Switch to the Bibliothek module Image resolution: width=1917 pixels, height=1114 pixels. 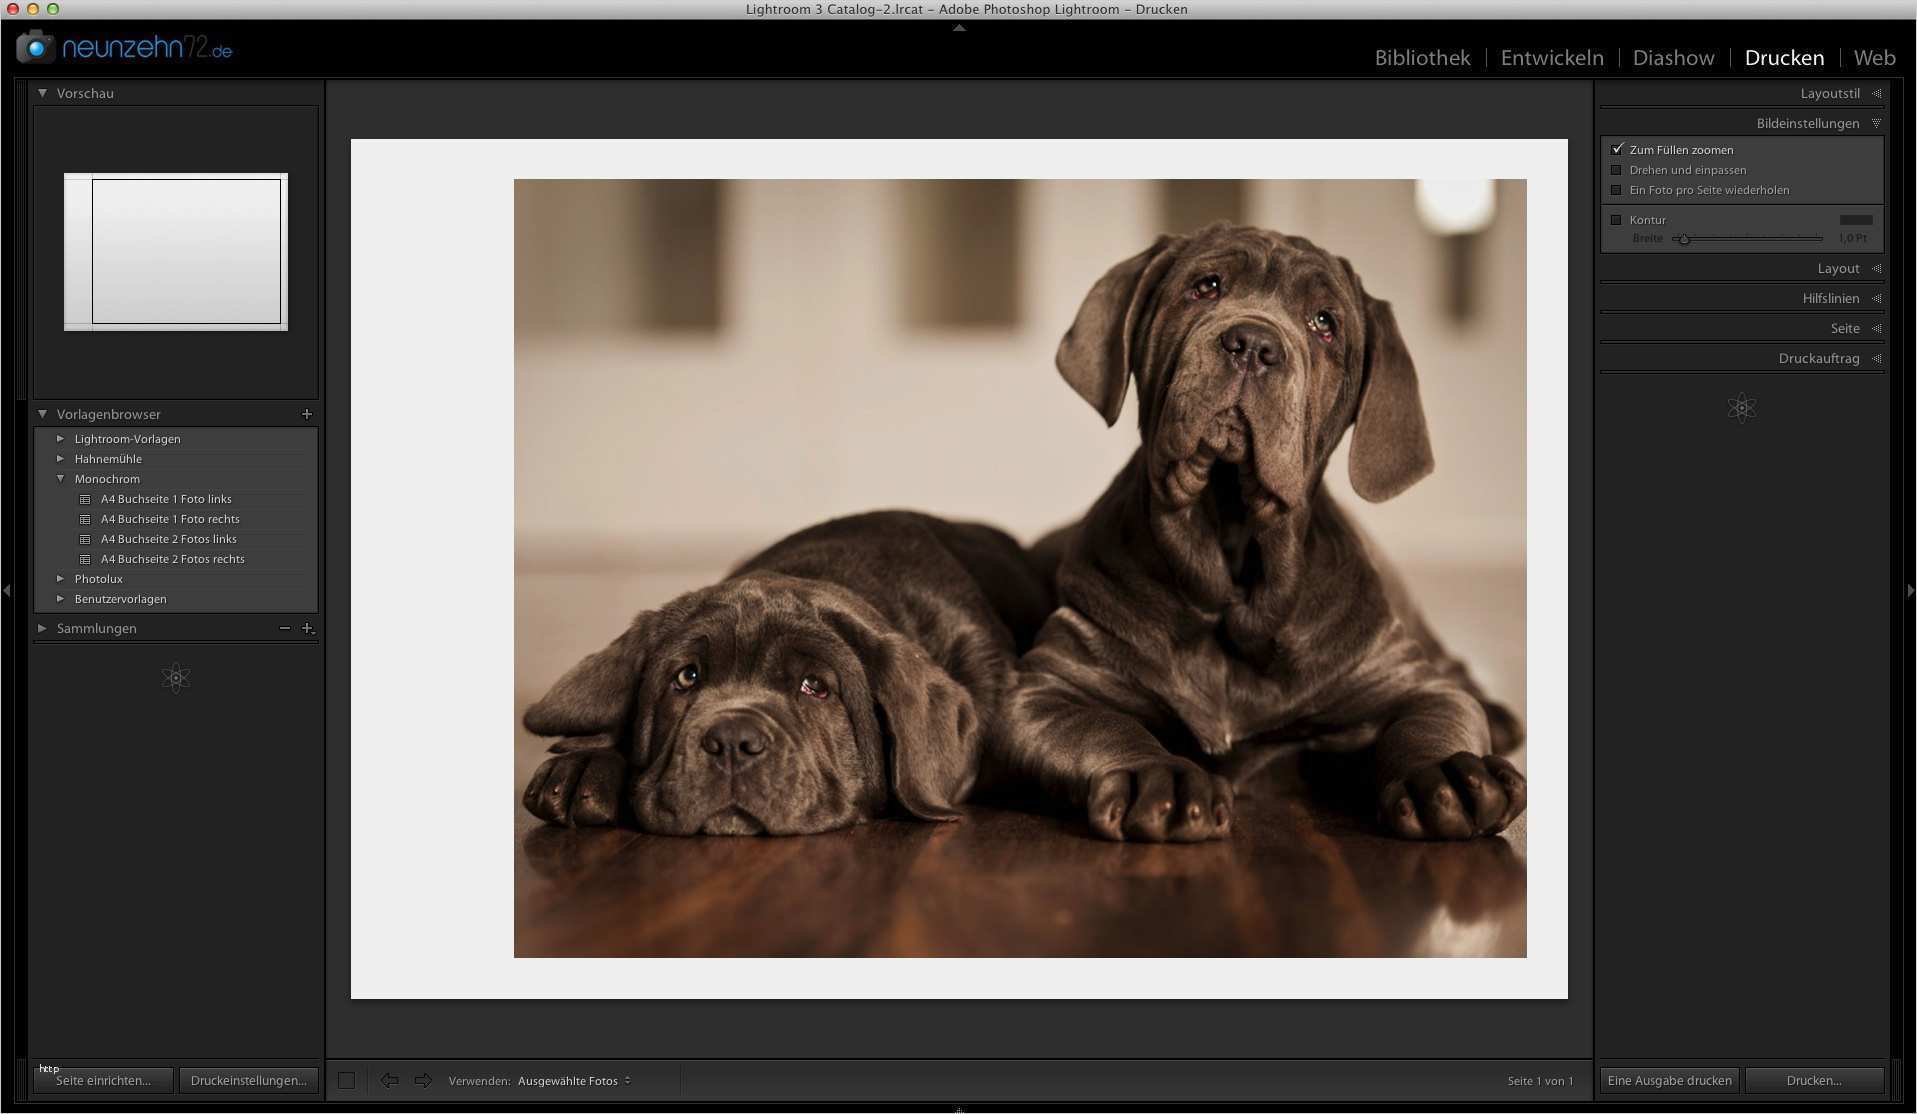tap(1422, 58)
